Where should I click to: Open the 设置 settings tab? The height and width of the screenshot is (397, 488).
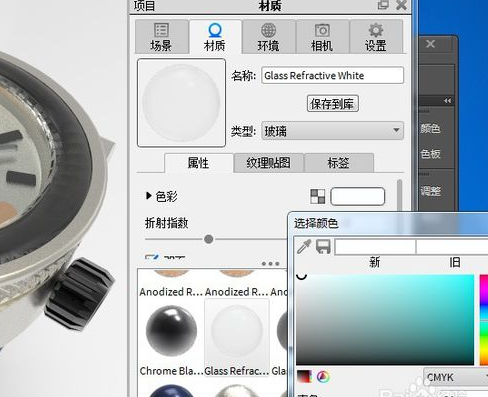pyautogui.click(x=376, y=37)
